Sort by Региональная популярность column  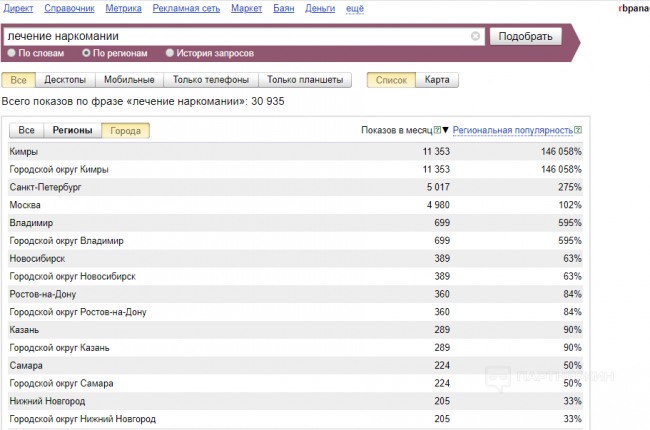coord(515,130)
